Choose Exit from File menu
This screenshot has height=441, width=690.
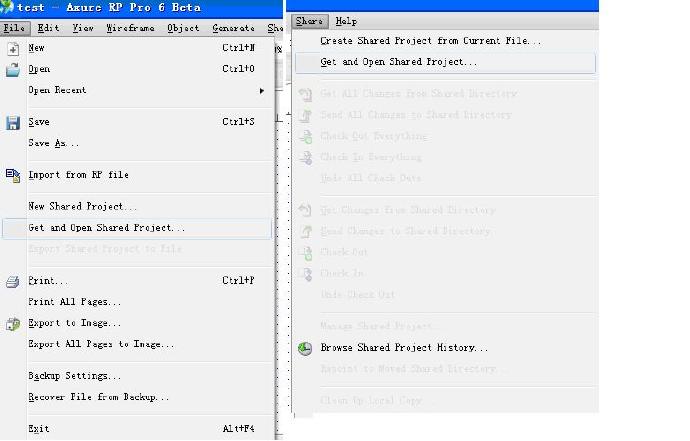(x=39, y=429)
